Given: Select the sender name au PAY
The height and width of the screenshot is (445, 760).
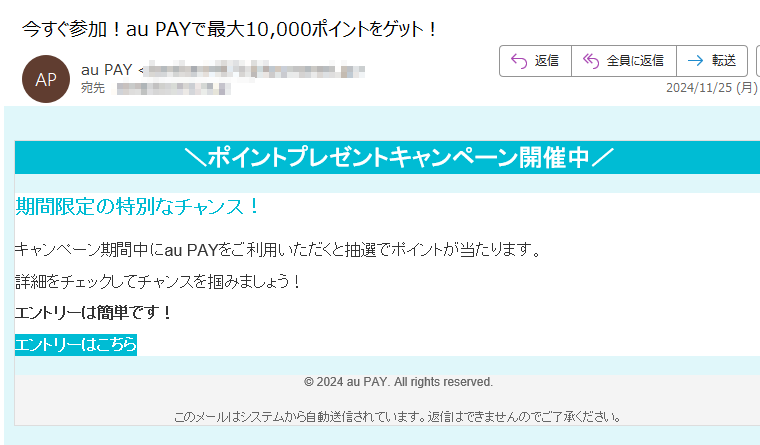Looking at the screenshot, I should click(107, 70).
